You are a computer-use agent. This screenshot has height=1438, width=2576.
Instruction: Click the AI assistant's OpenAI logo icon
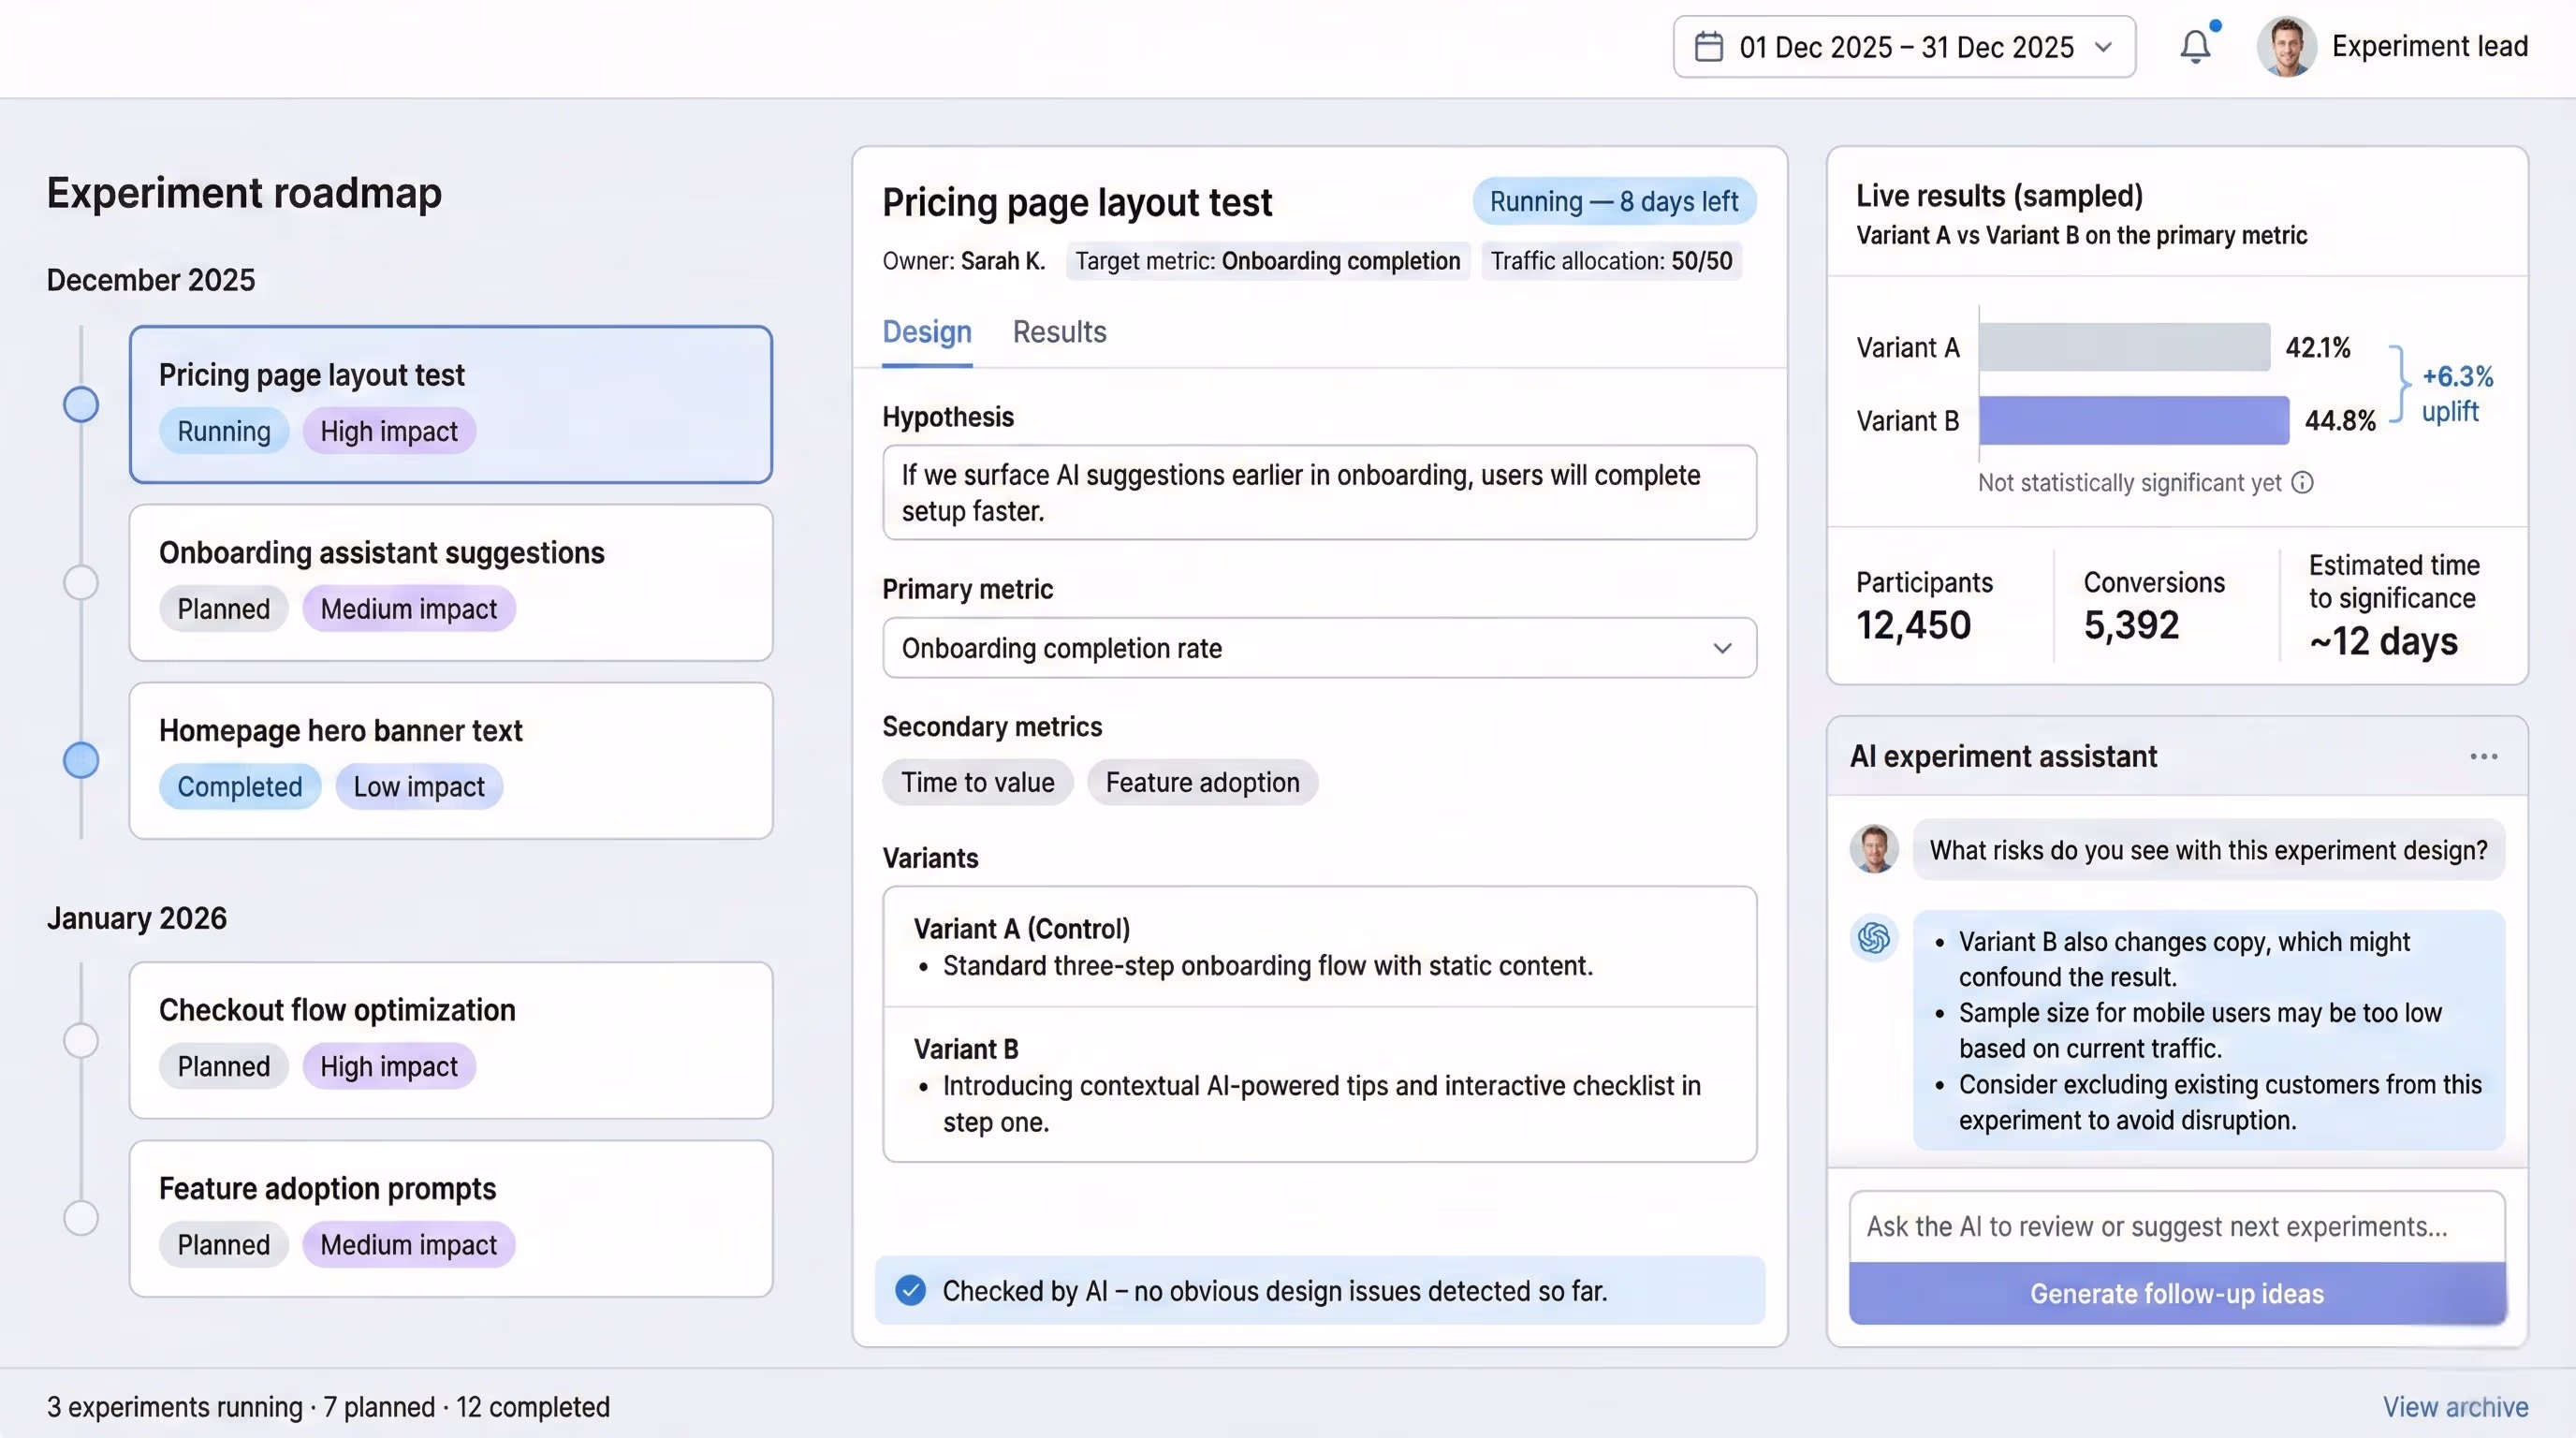(1875, 938)
